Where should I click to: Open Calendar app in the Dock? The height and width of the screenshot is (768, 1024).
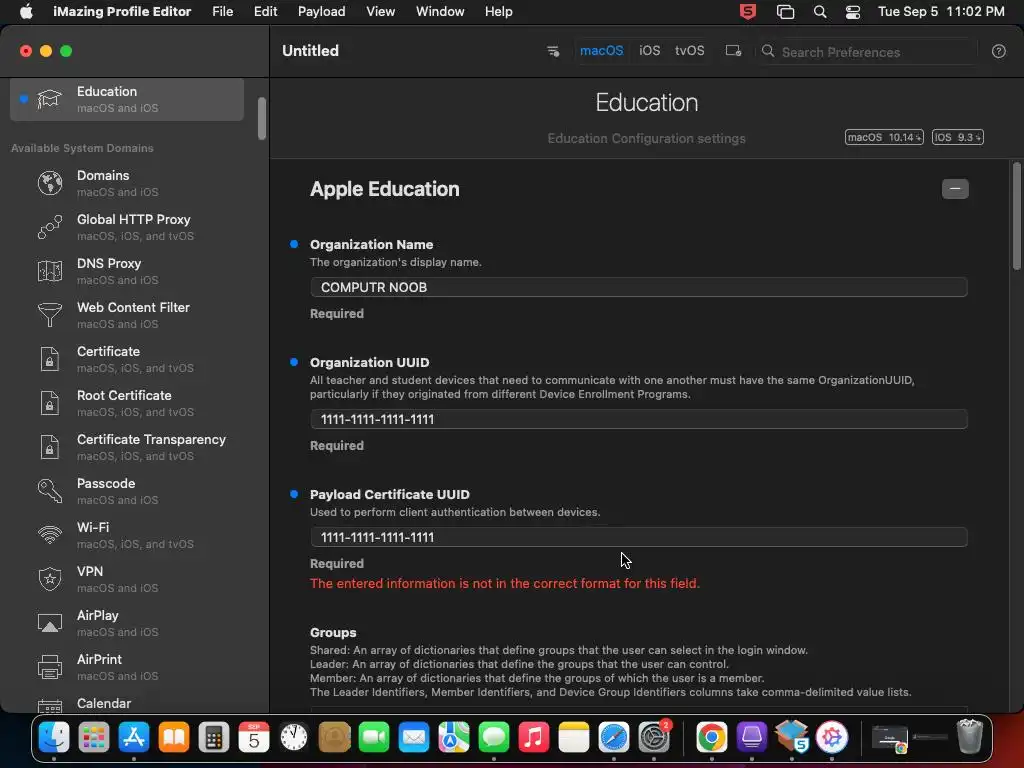pos(254,737)
